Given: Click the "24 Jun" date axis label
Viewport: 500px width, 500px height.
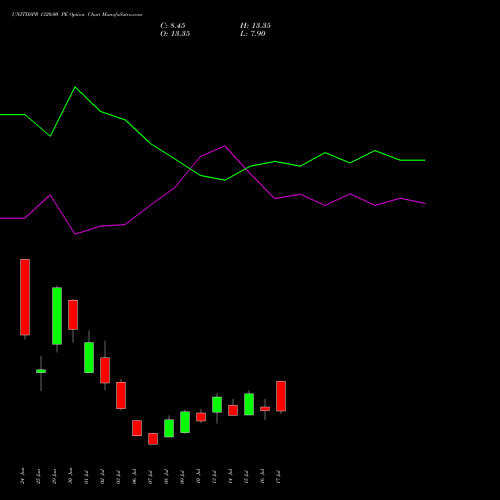Looking at the screenshot, I should click(22, 476).
